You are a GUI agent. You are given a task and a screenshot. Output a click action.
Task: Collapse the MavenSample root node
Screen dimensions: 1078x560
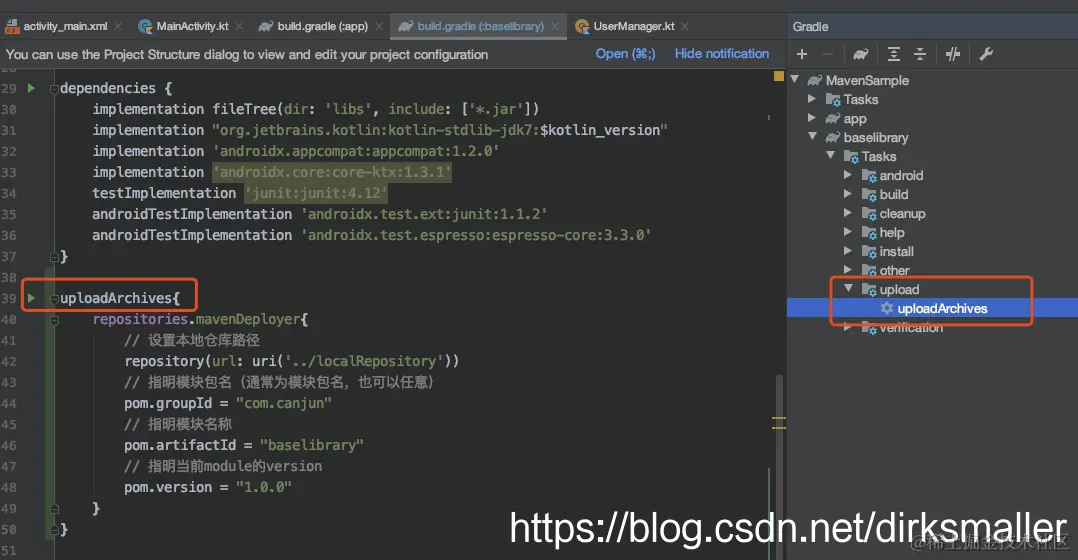tap(795, 80)
